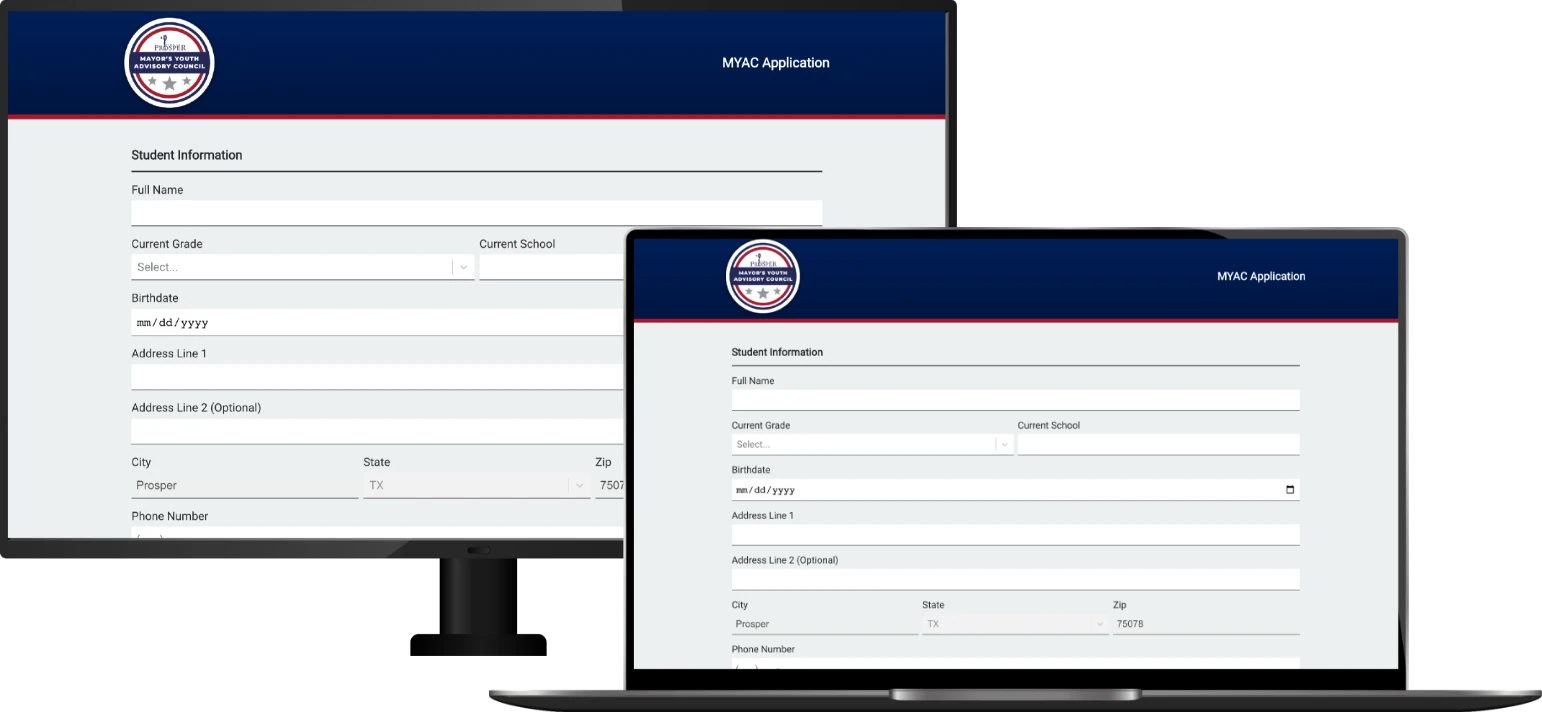The height and width of the screenshot is (712, 1542).
Task: Open the calendar picker icon in laptop Birthdate field
Action: tap(1289, 490)
